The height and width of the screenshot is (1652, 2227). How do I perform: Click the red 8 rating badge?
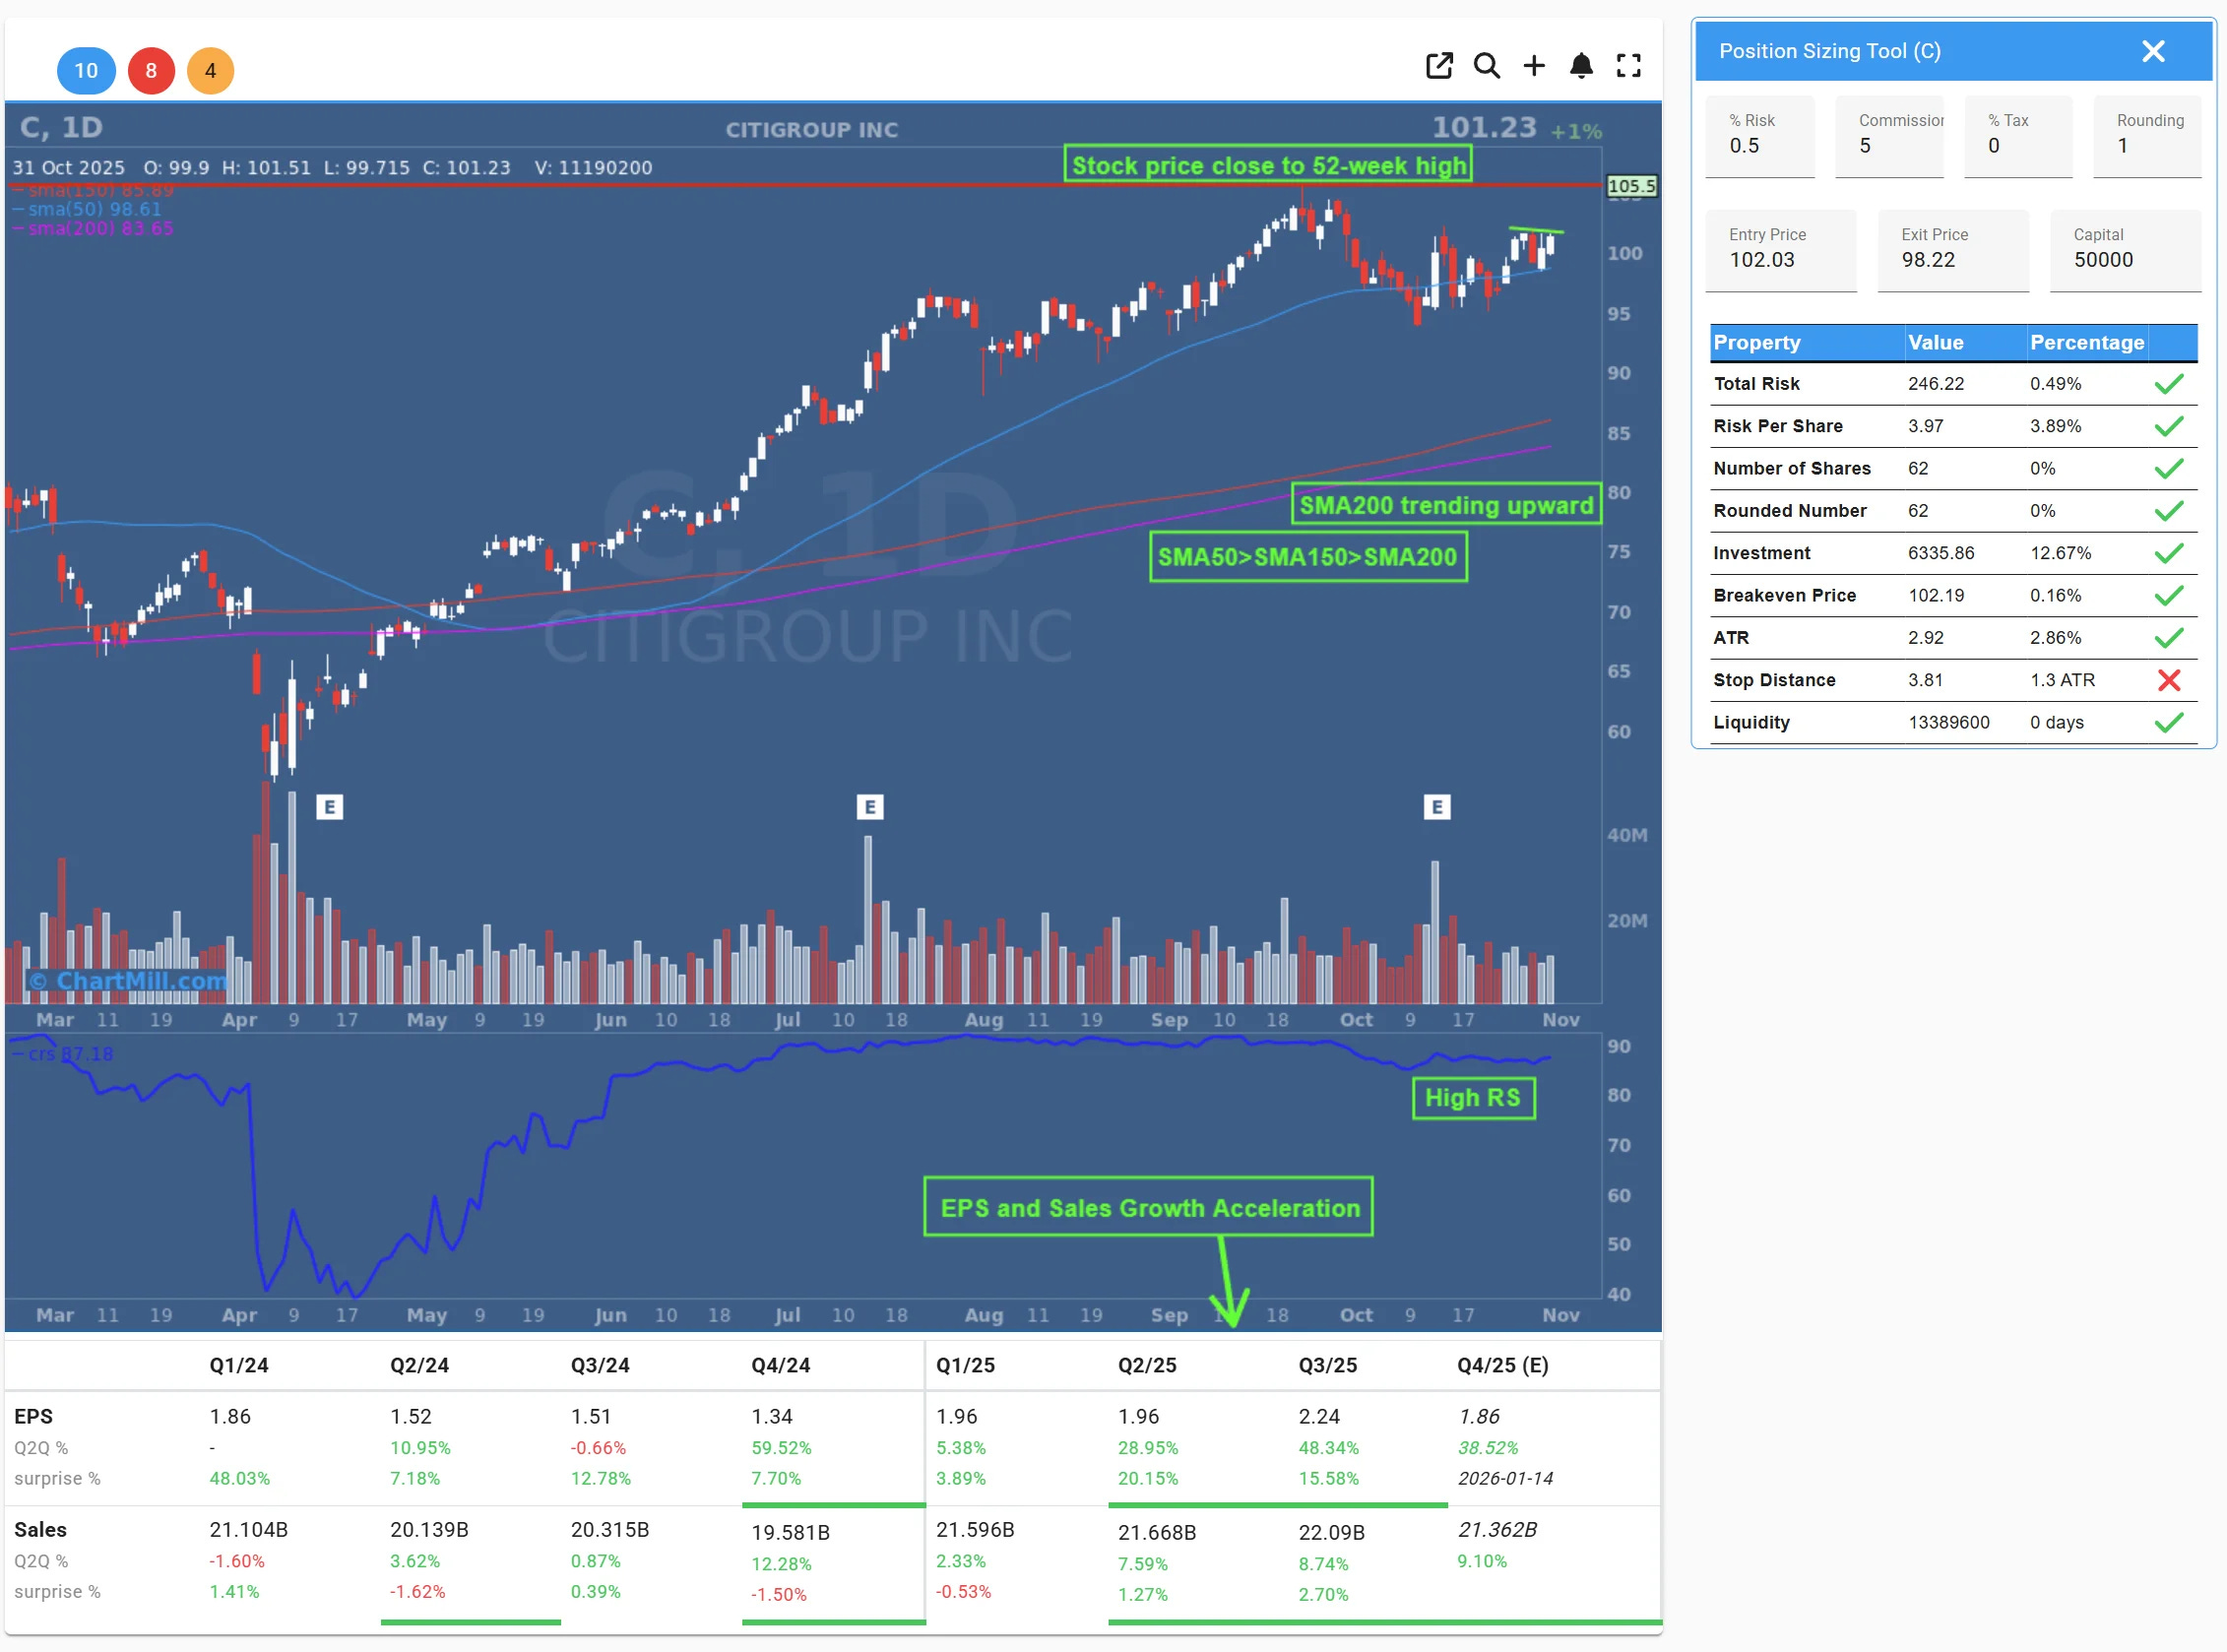pos(151,71)
